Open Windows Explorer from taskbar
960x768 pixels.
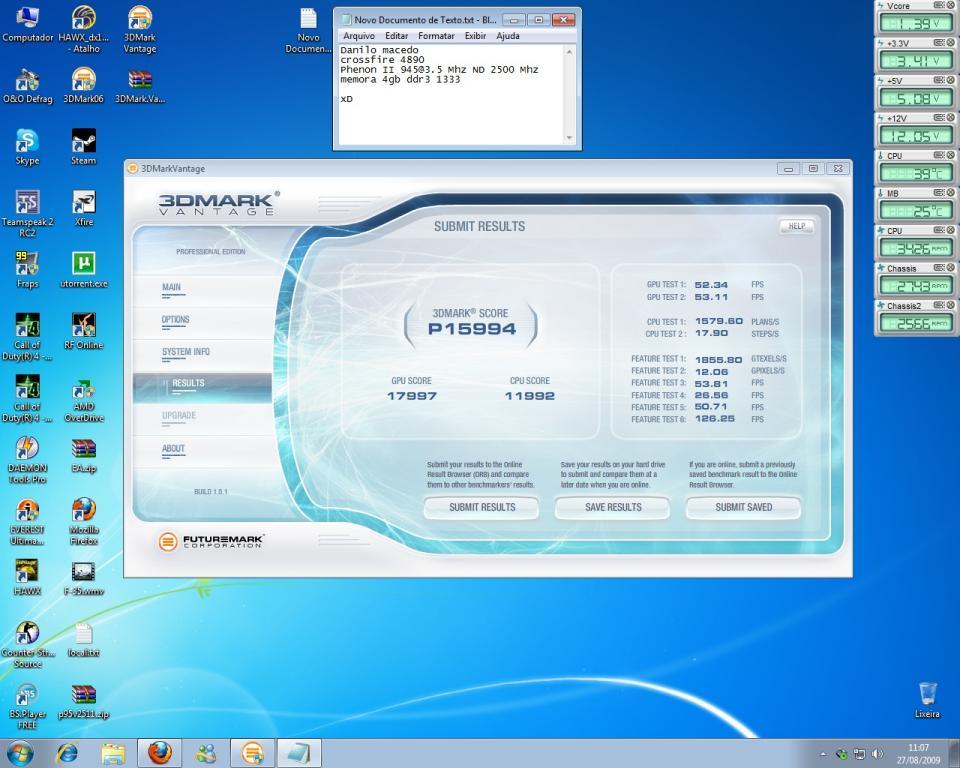coord(113,753)
